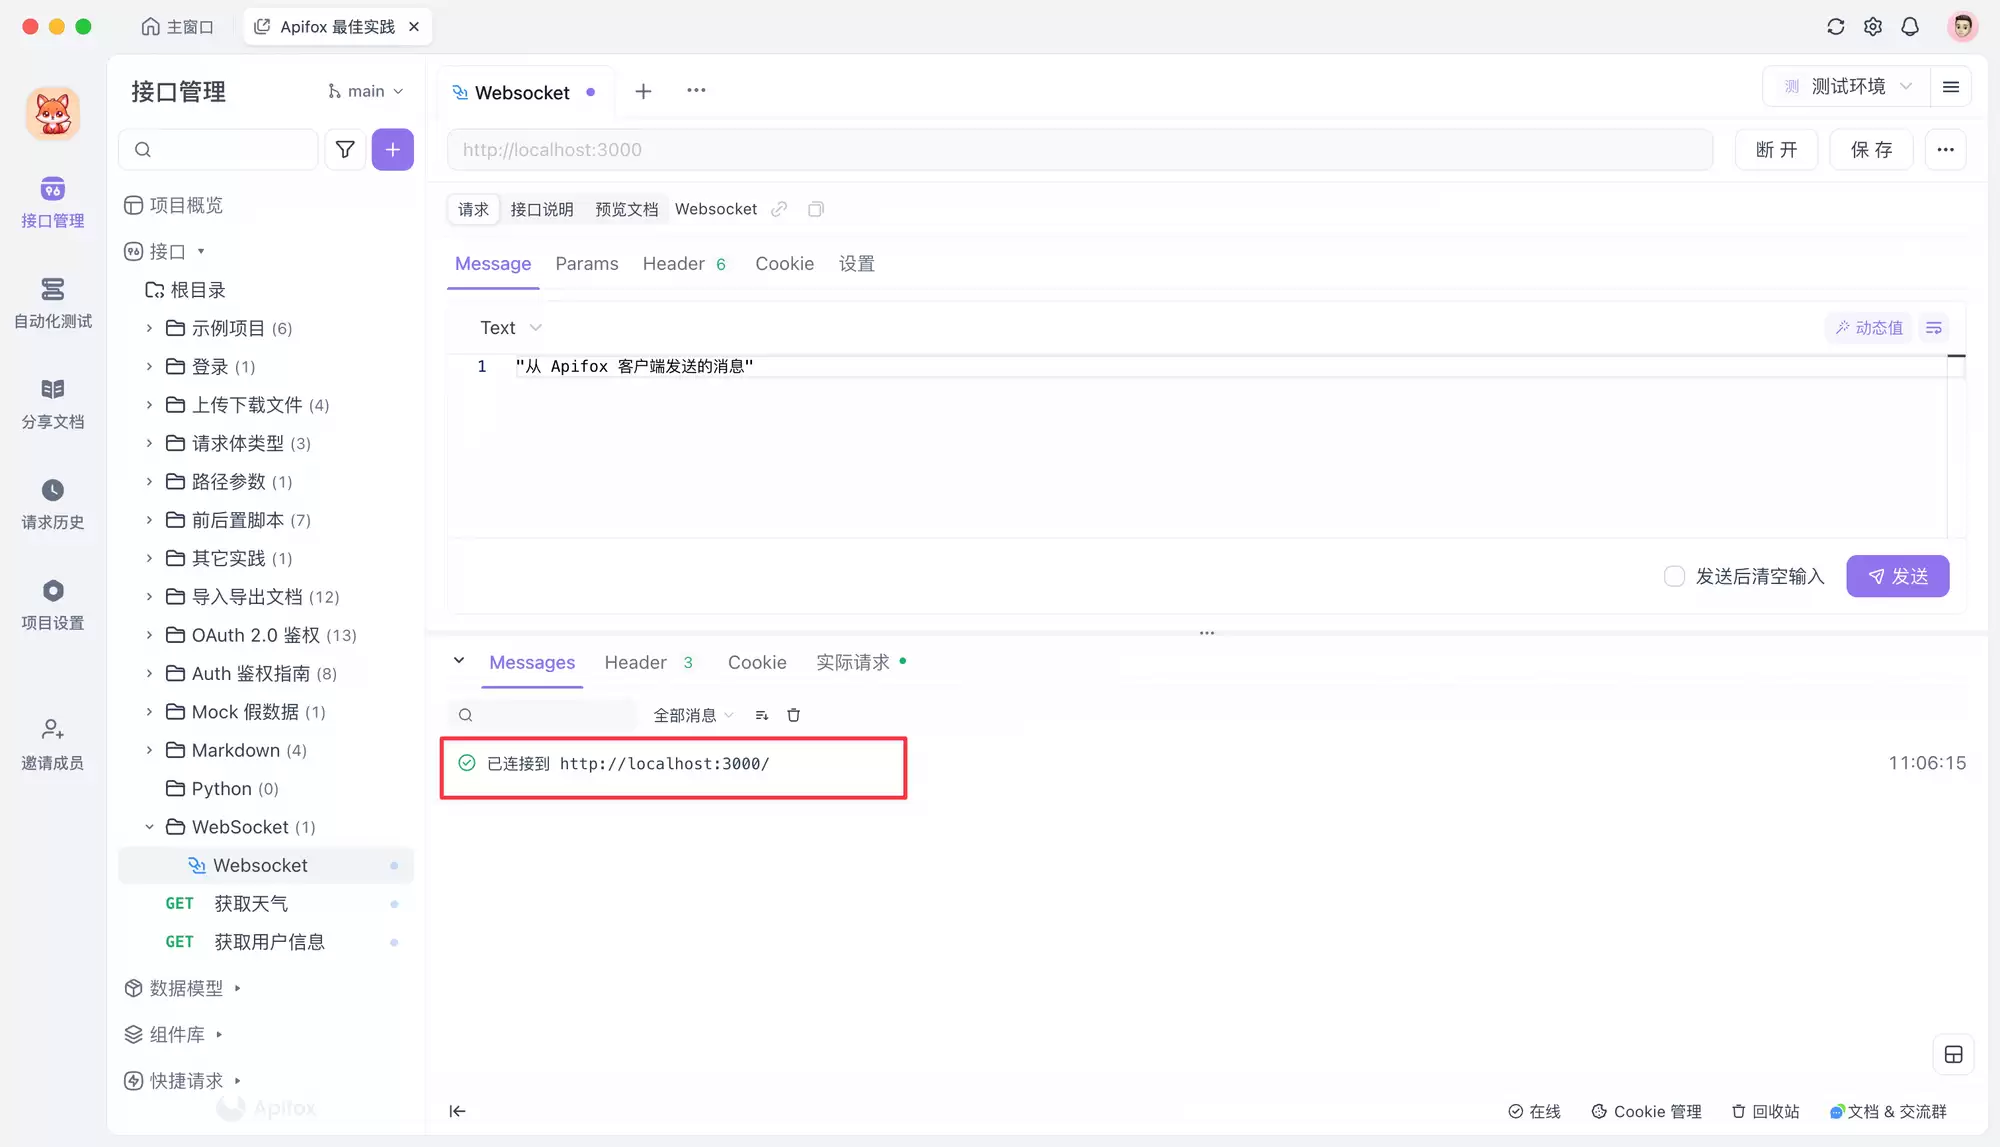Switch to the request Header tab
This screenshot has height=1147, width=2000.
click(685, 264)
